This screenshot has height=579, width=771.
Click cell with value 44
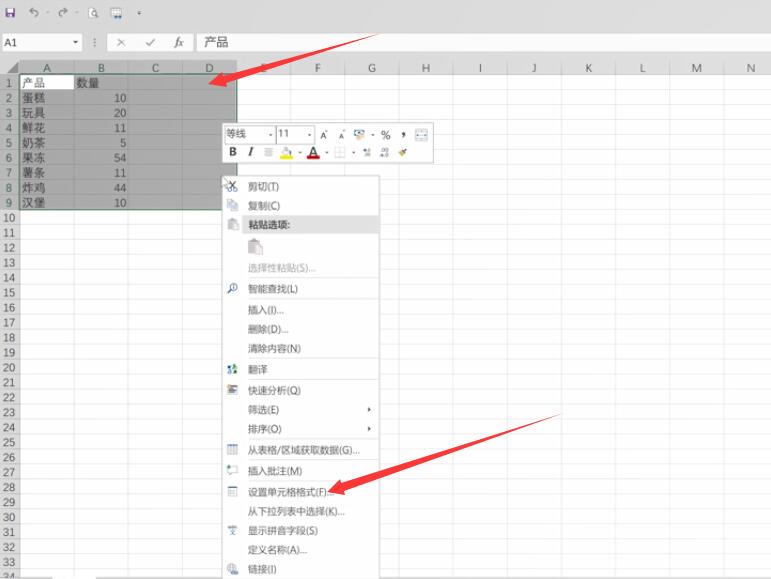coord(101,188)
